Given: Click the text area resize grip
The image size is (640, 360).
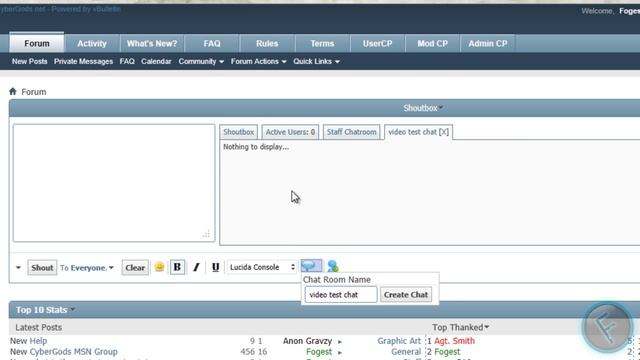Looking at the screenshot, I should click(x=206, y=233).
